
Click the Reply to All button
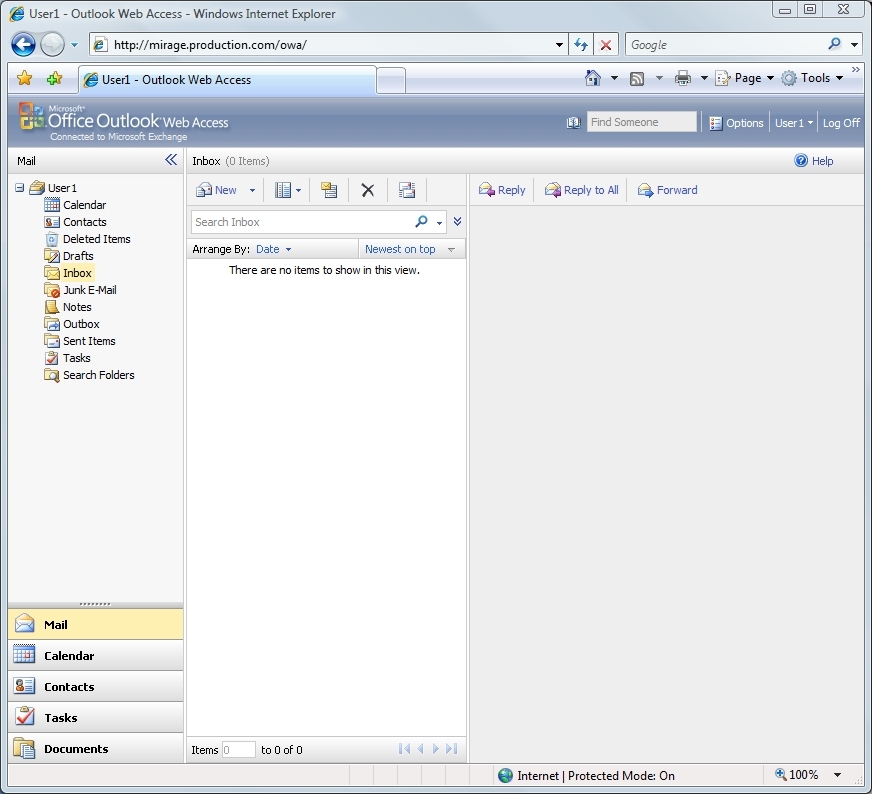(581, 190)
